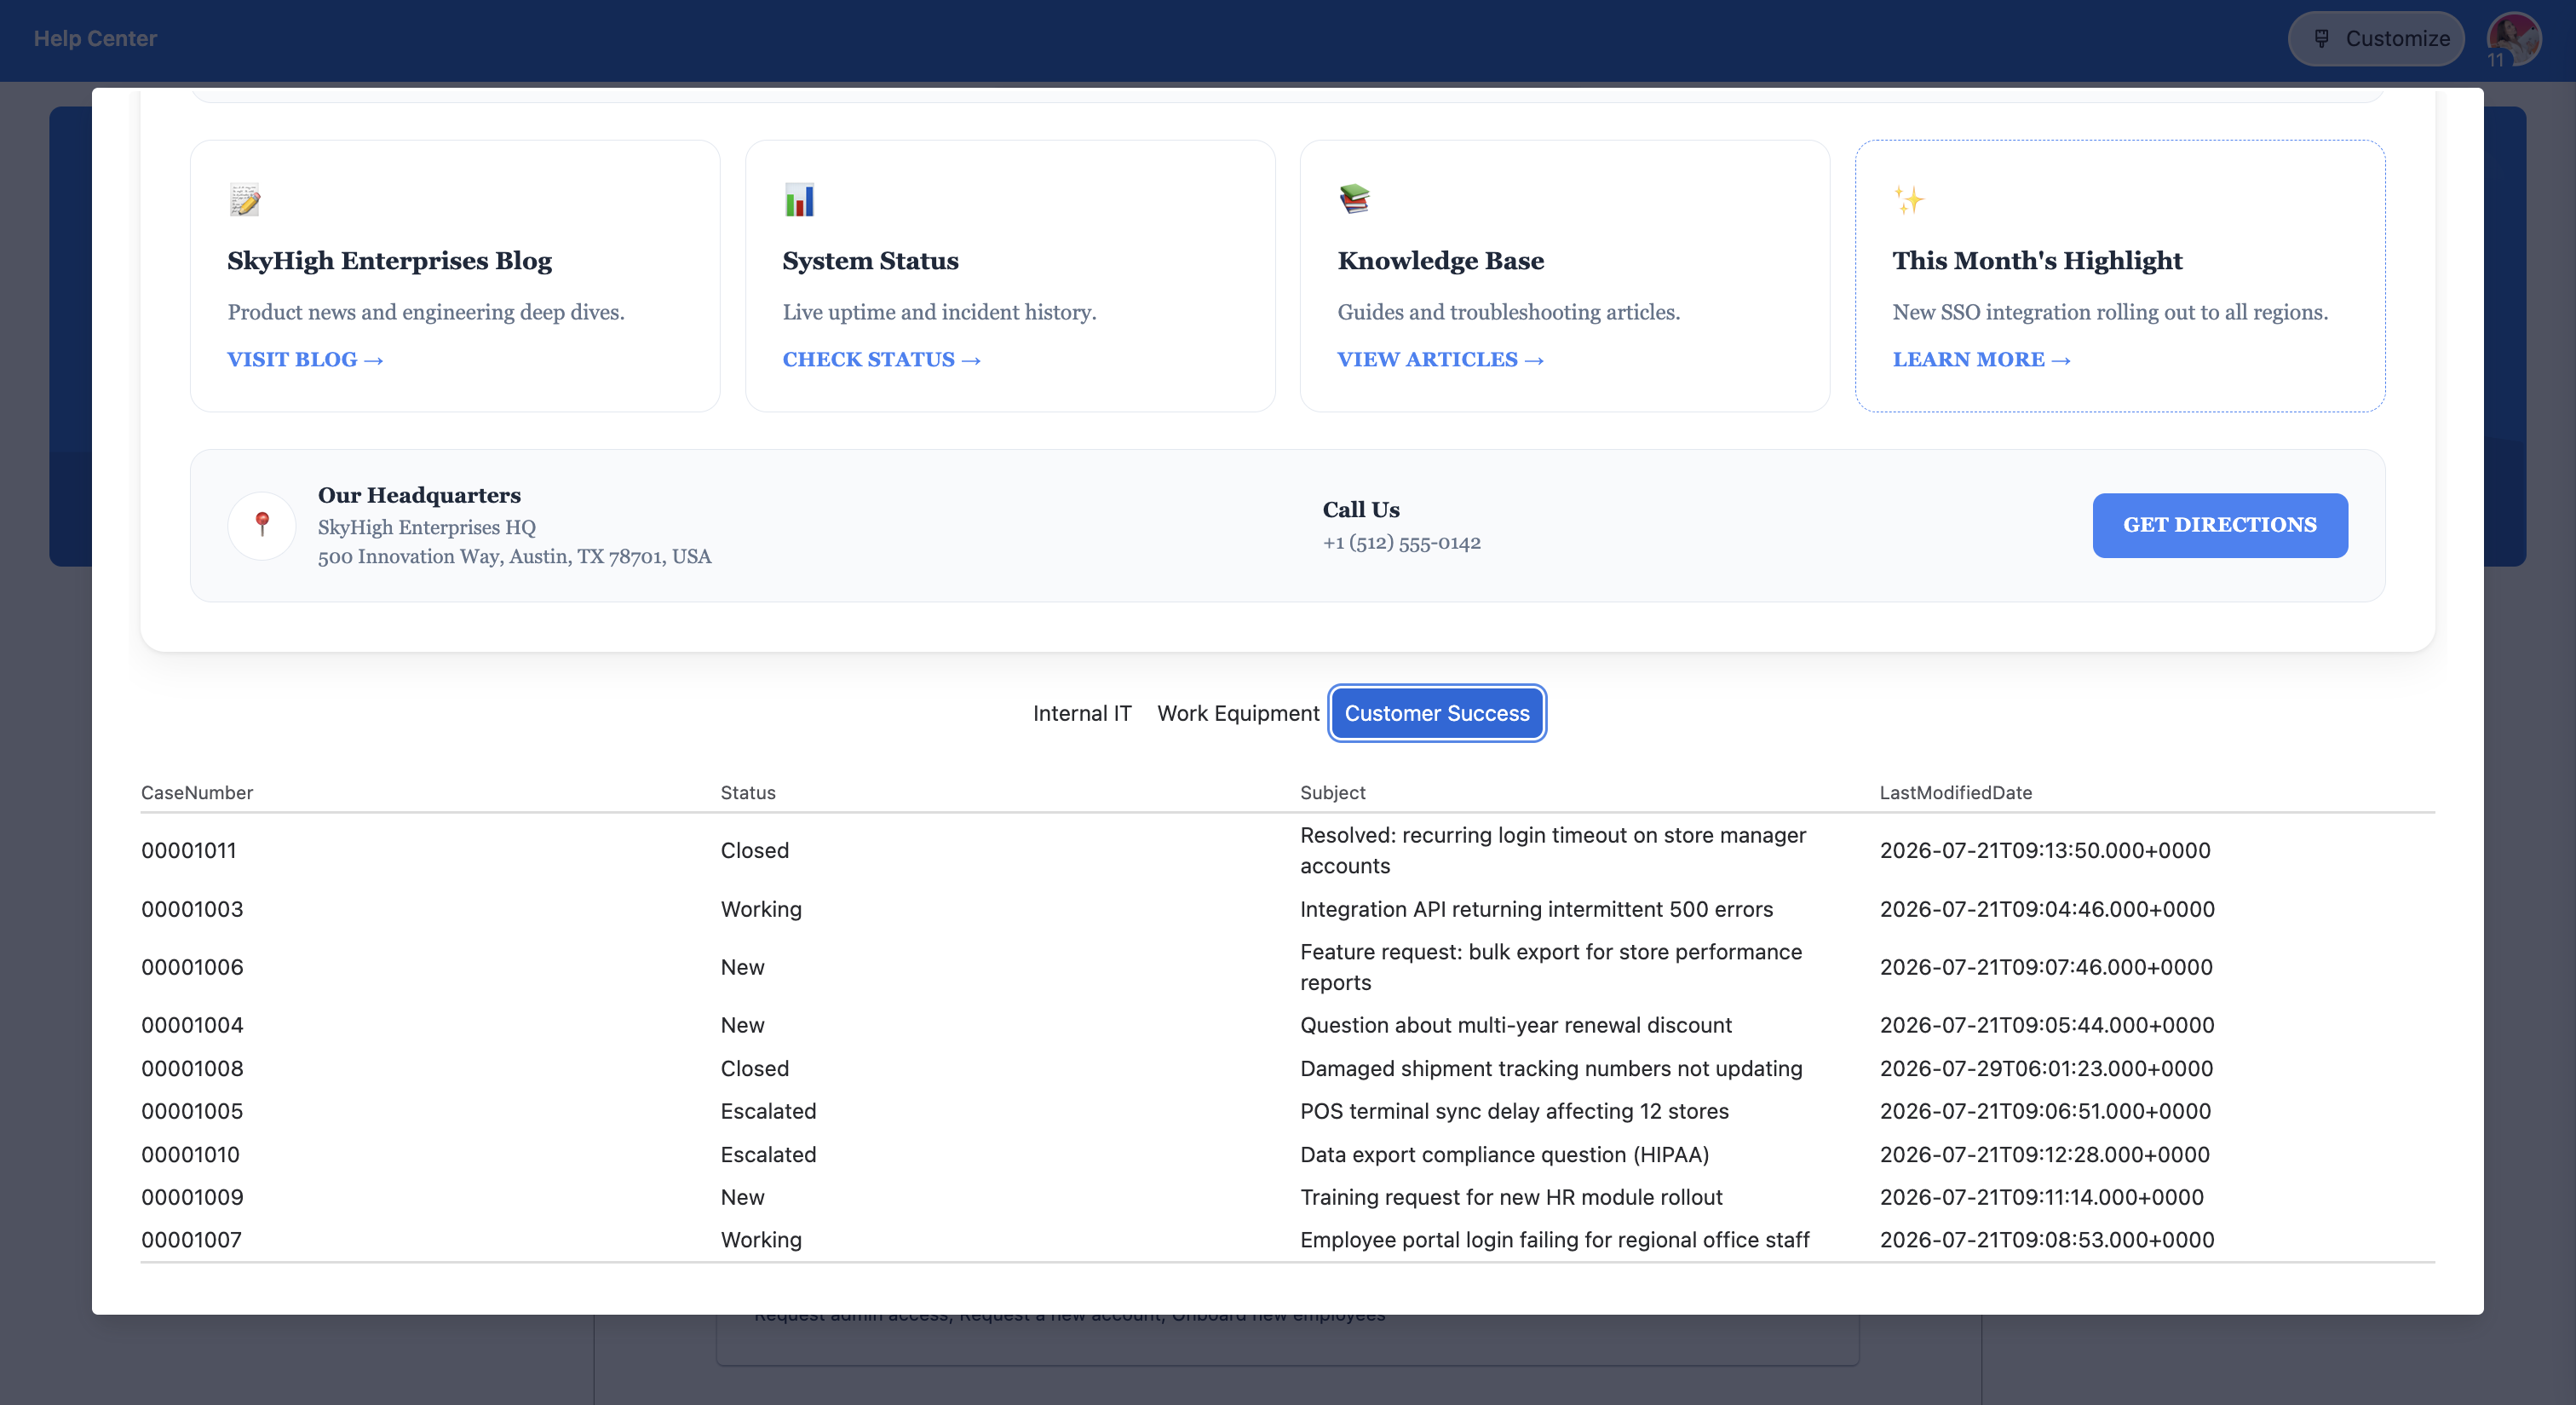Click the LastModifiedDate column header
The image size is (2576, 1405).
click(x=1955, y=792)
